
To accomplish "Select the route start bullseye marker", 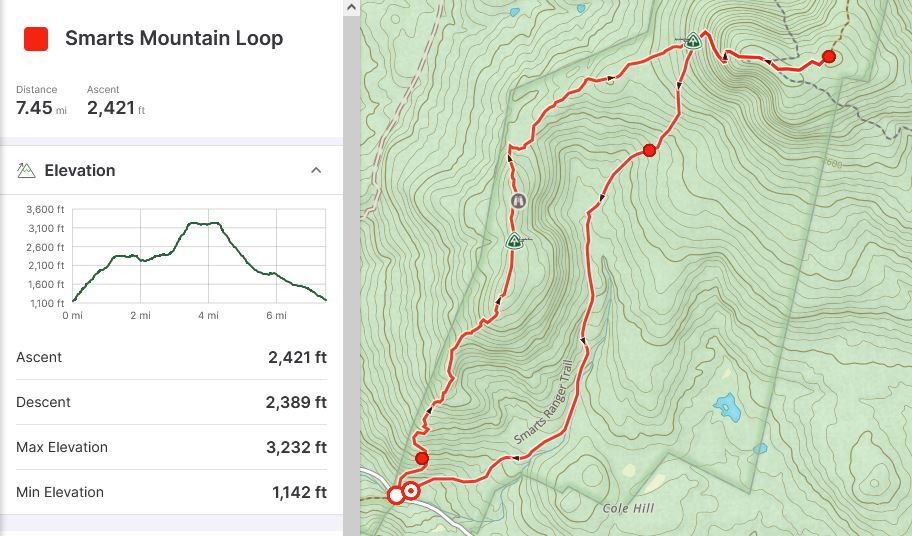I will pyautogui.click(x=411, y=491).
